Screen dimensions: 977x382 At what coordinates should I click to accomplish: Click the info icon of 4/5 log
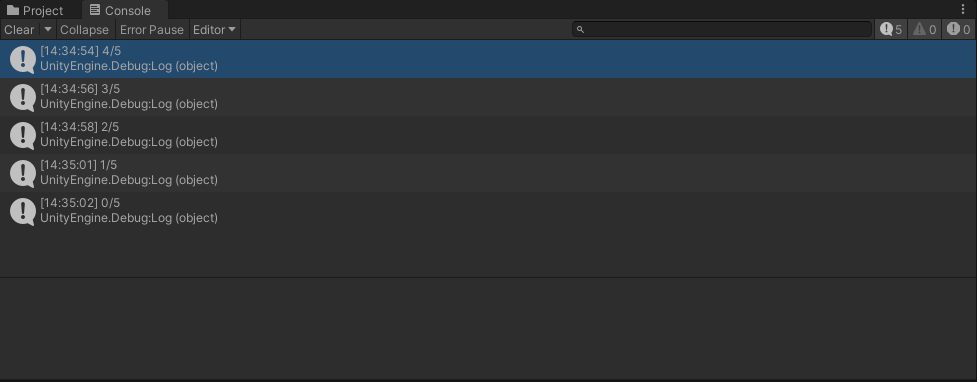[23, 59]
